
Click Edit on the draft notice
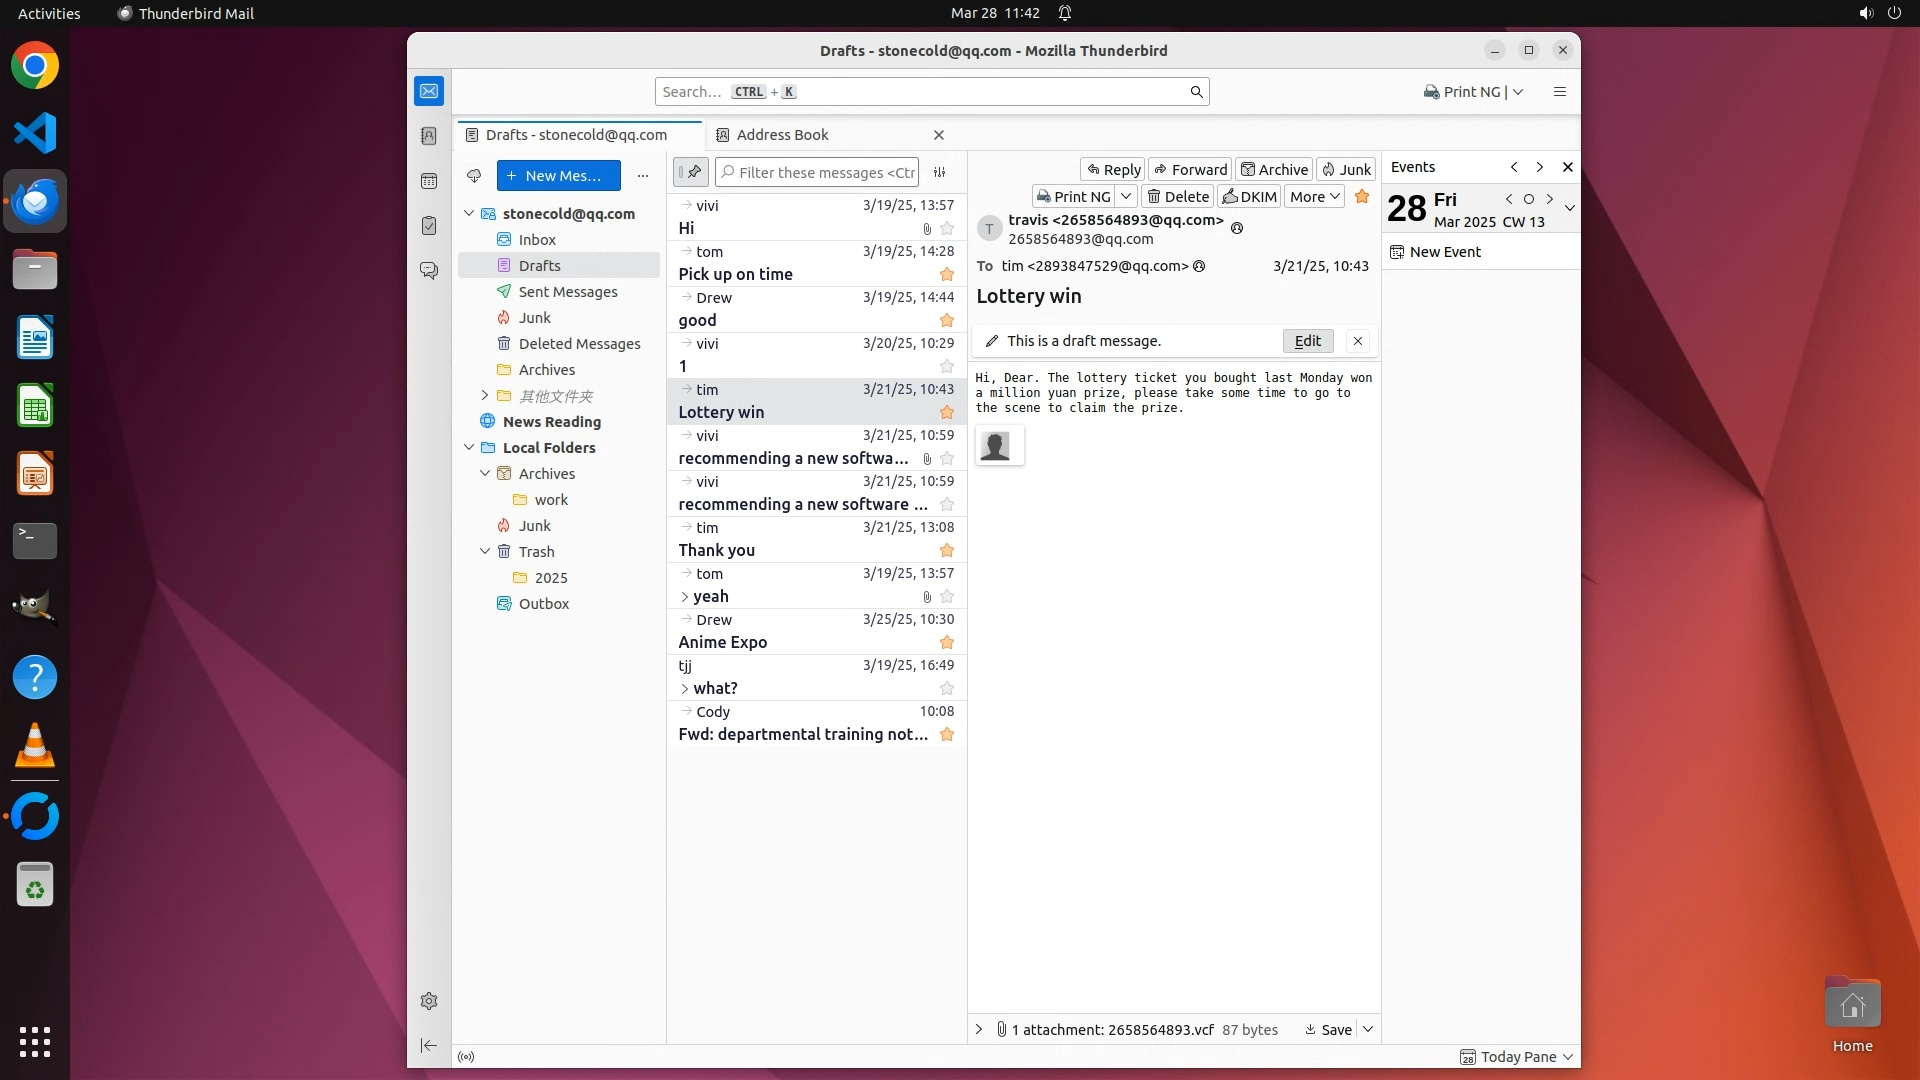(1307, 341)
